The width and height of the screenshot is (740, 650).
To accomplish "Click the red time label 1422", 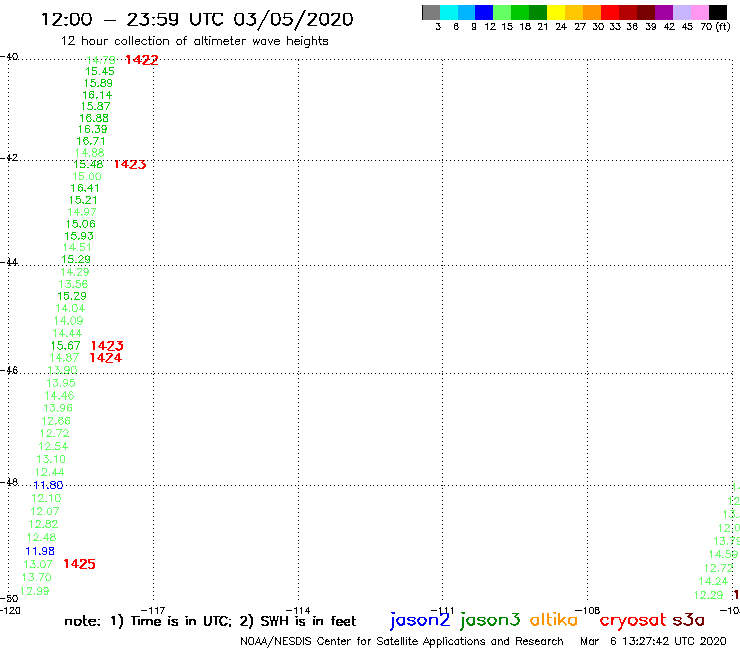I will point(142,60).
